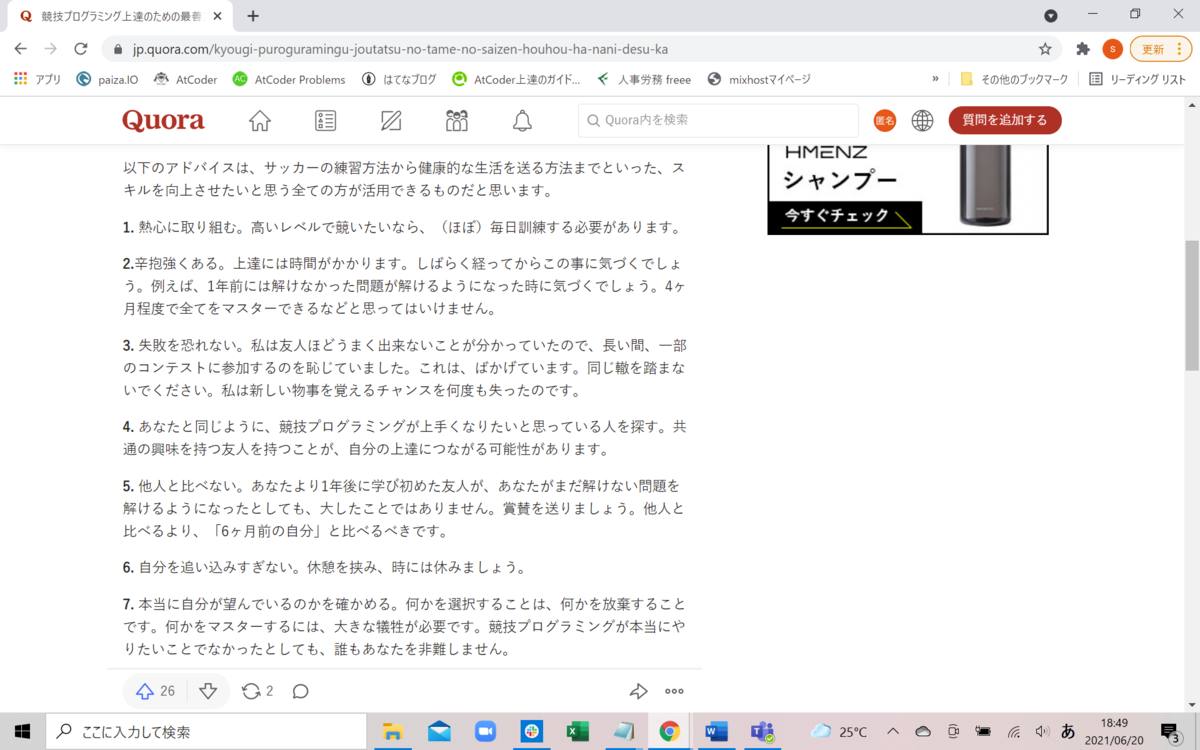Screen dimensions: 1200x750
Task: Open more options on the answer
Action: (674, 690)
